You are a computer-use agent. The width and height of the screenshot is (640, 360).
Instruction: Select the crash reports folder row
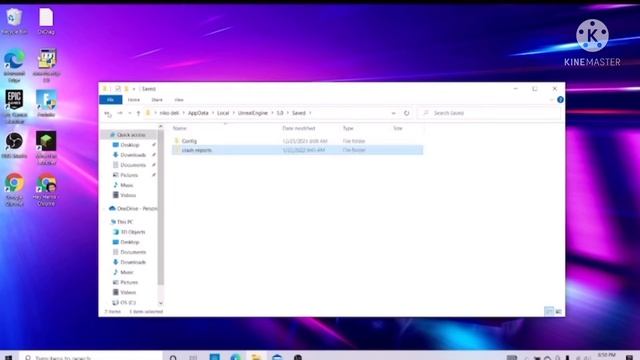tap(297, 150)
